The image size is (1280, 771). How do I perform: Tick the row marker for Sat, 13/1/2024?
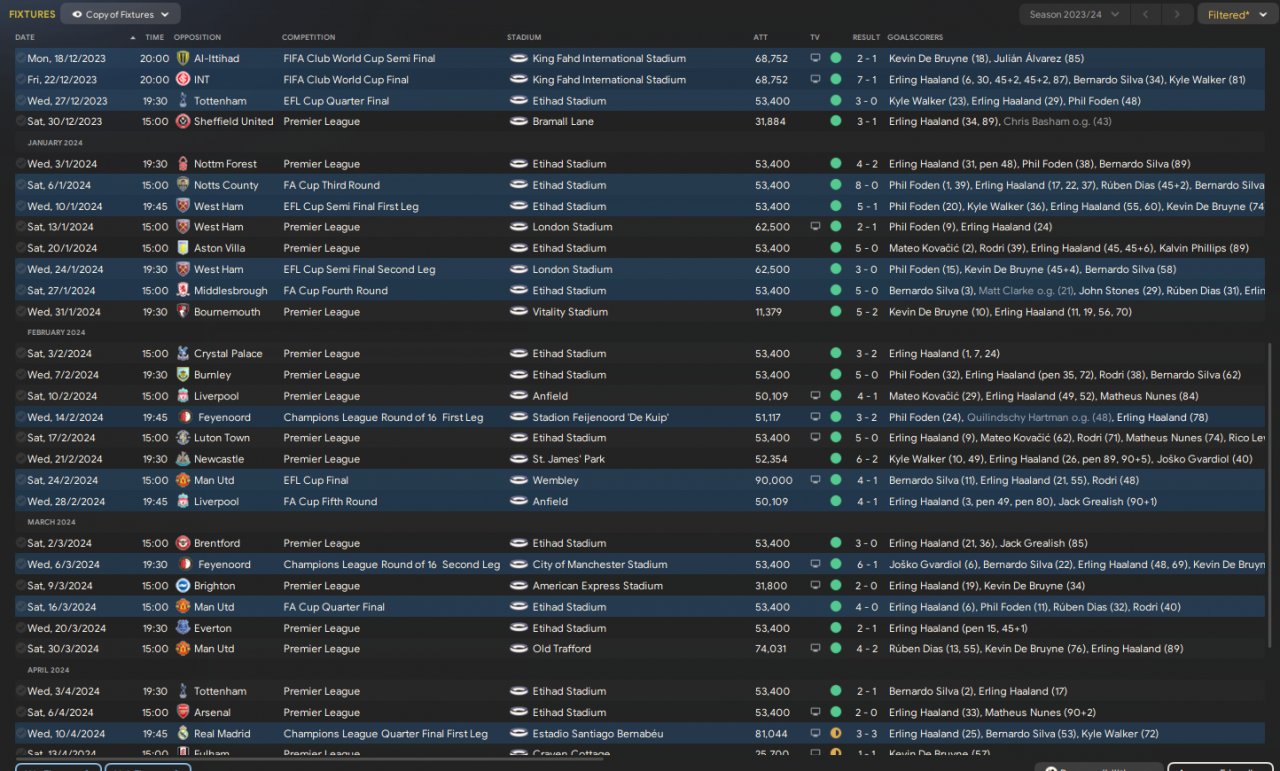20,227
